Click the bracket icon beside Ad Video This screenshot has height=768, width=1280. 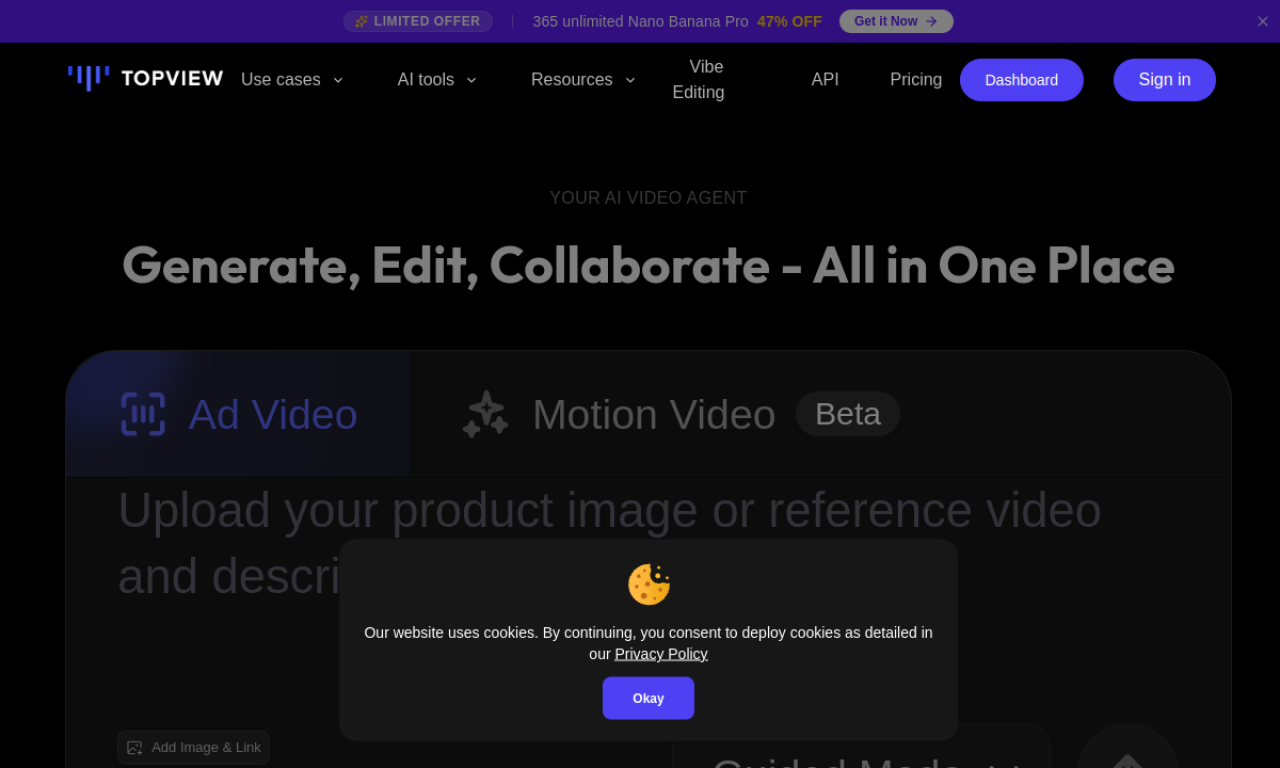coord(143,413)
